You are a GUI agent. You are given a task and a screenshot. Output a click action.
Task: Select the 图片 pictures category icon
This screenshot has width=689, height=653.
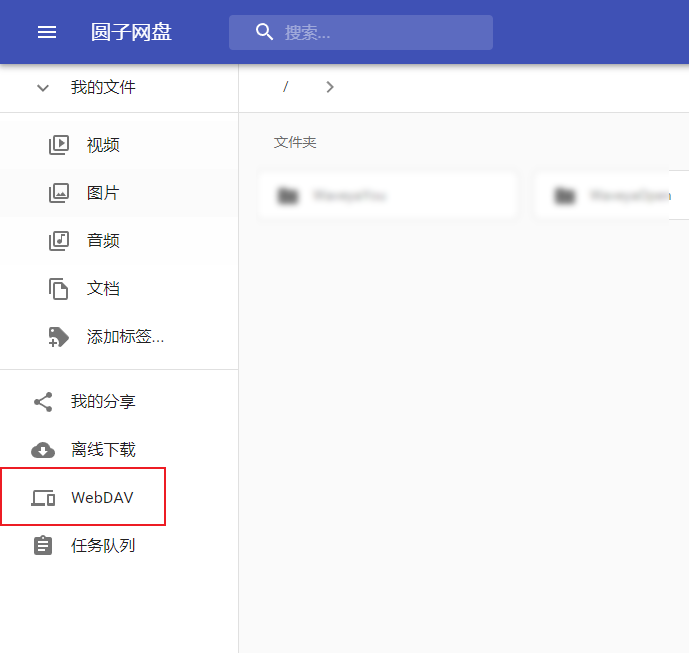tap(59, 193)
